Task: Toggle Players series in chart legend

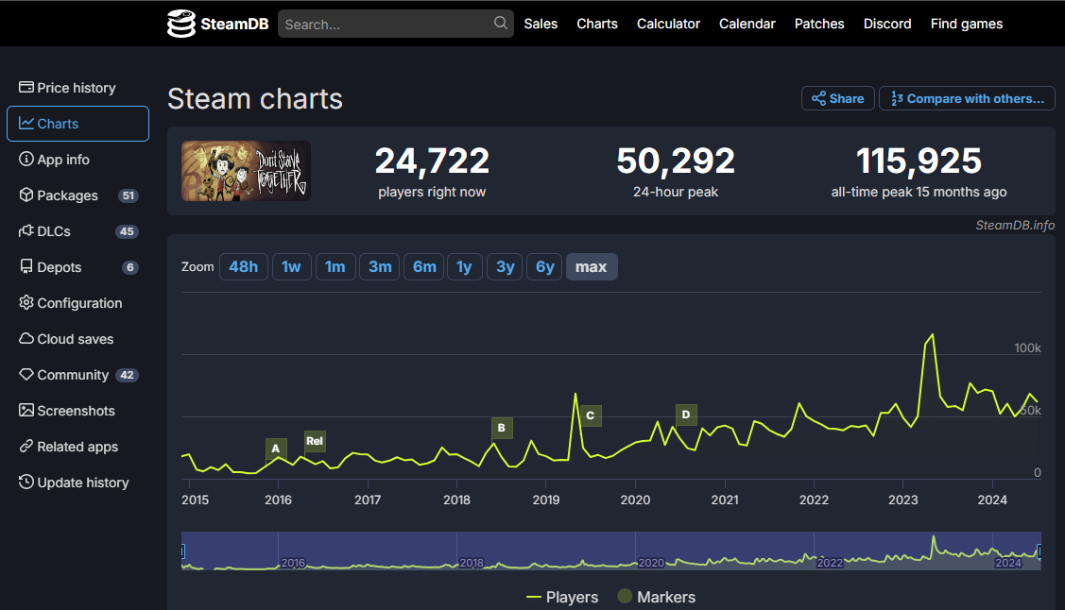Action: 562,597
